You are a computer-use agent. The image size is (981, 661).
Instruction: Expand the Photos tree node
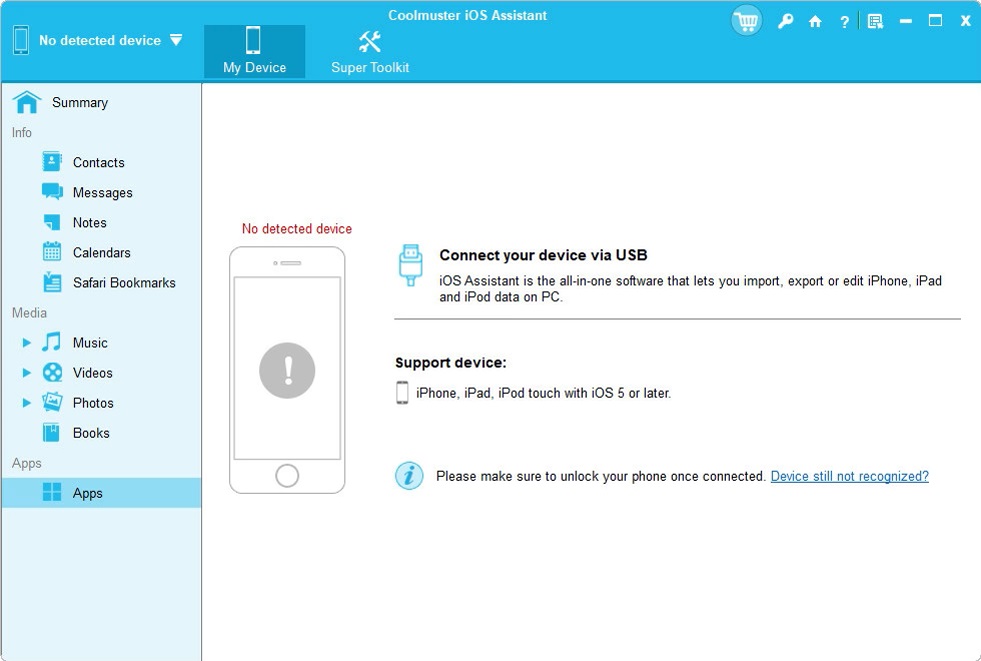pos(26,403)
